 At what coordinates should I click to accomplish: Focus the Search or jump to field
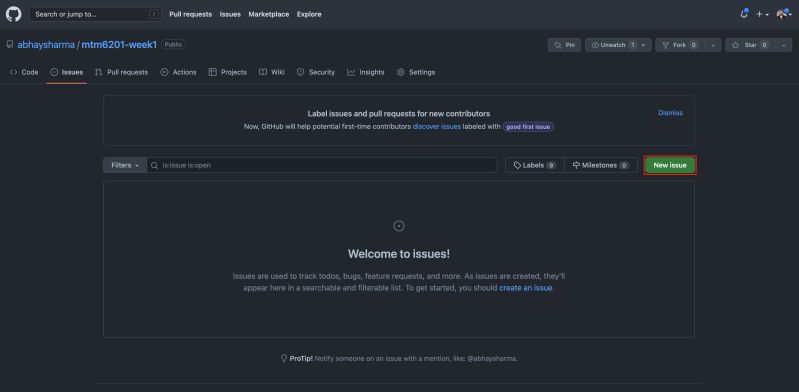[95, 14]
